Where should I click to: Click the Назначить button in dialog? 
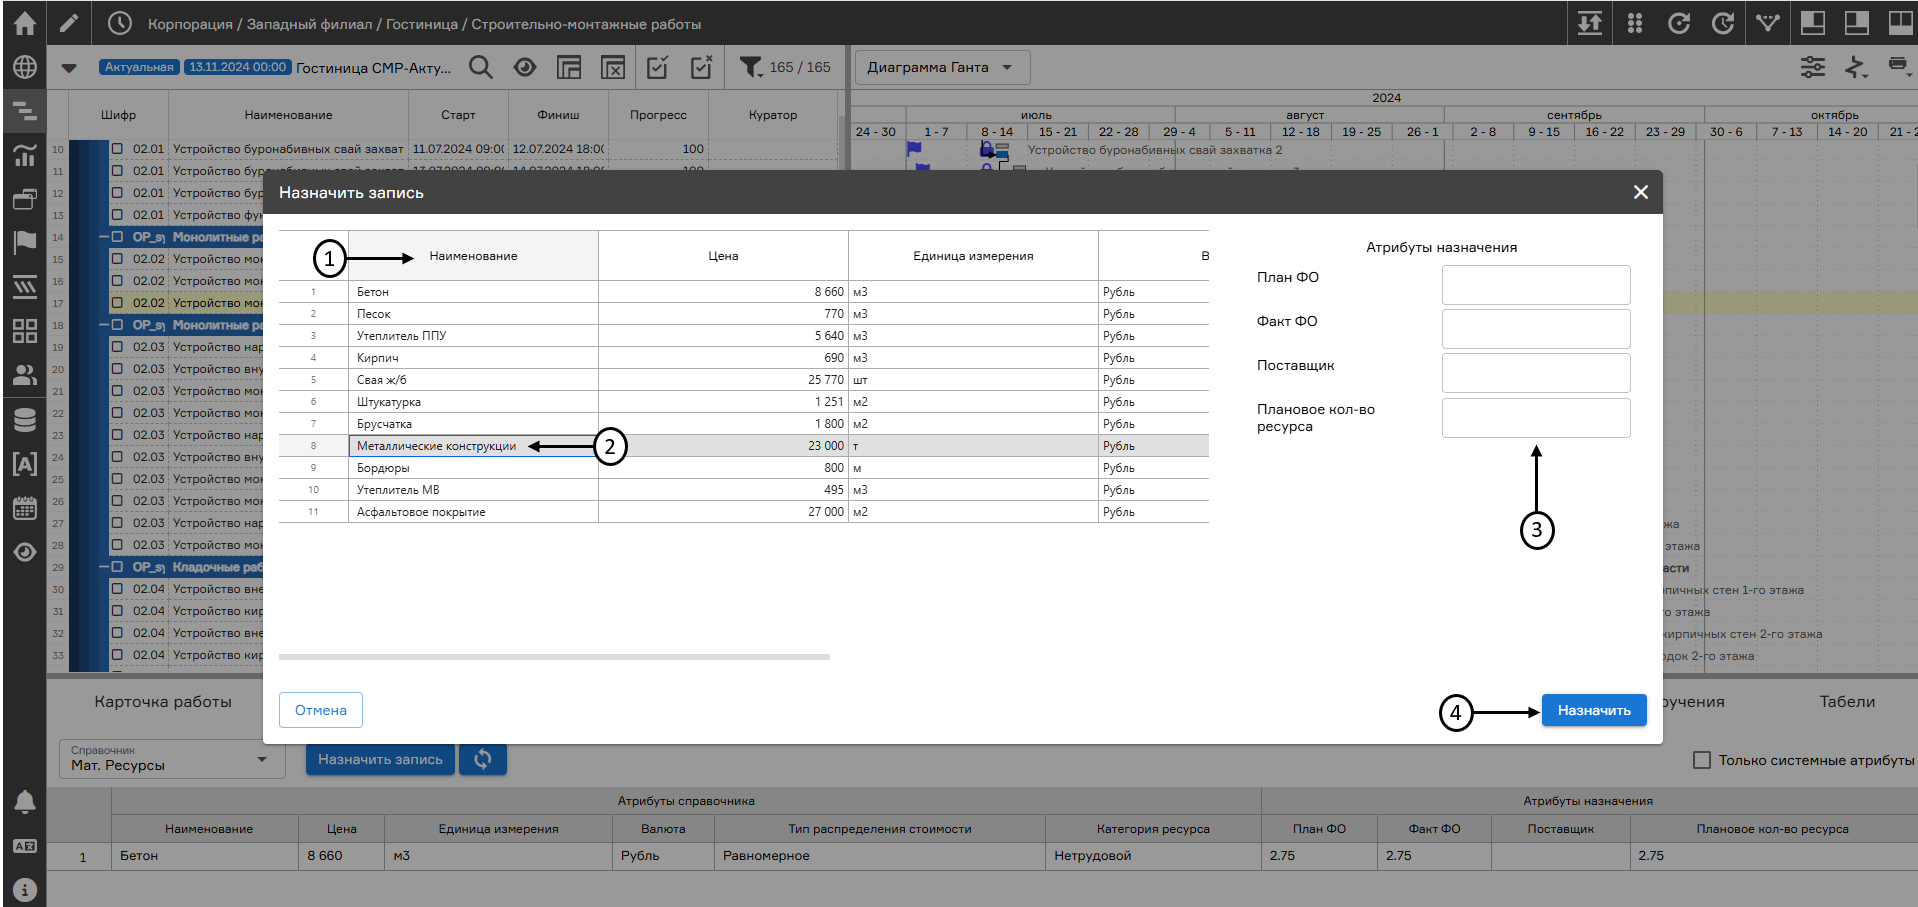pos(1594,710)
